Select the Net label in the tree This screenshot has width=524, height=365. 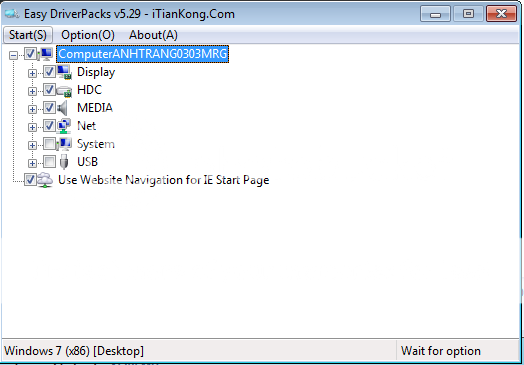(x=87, y=126)
